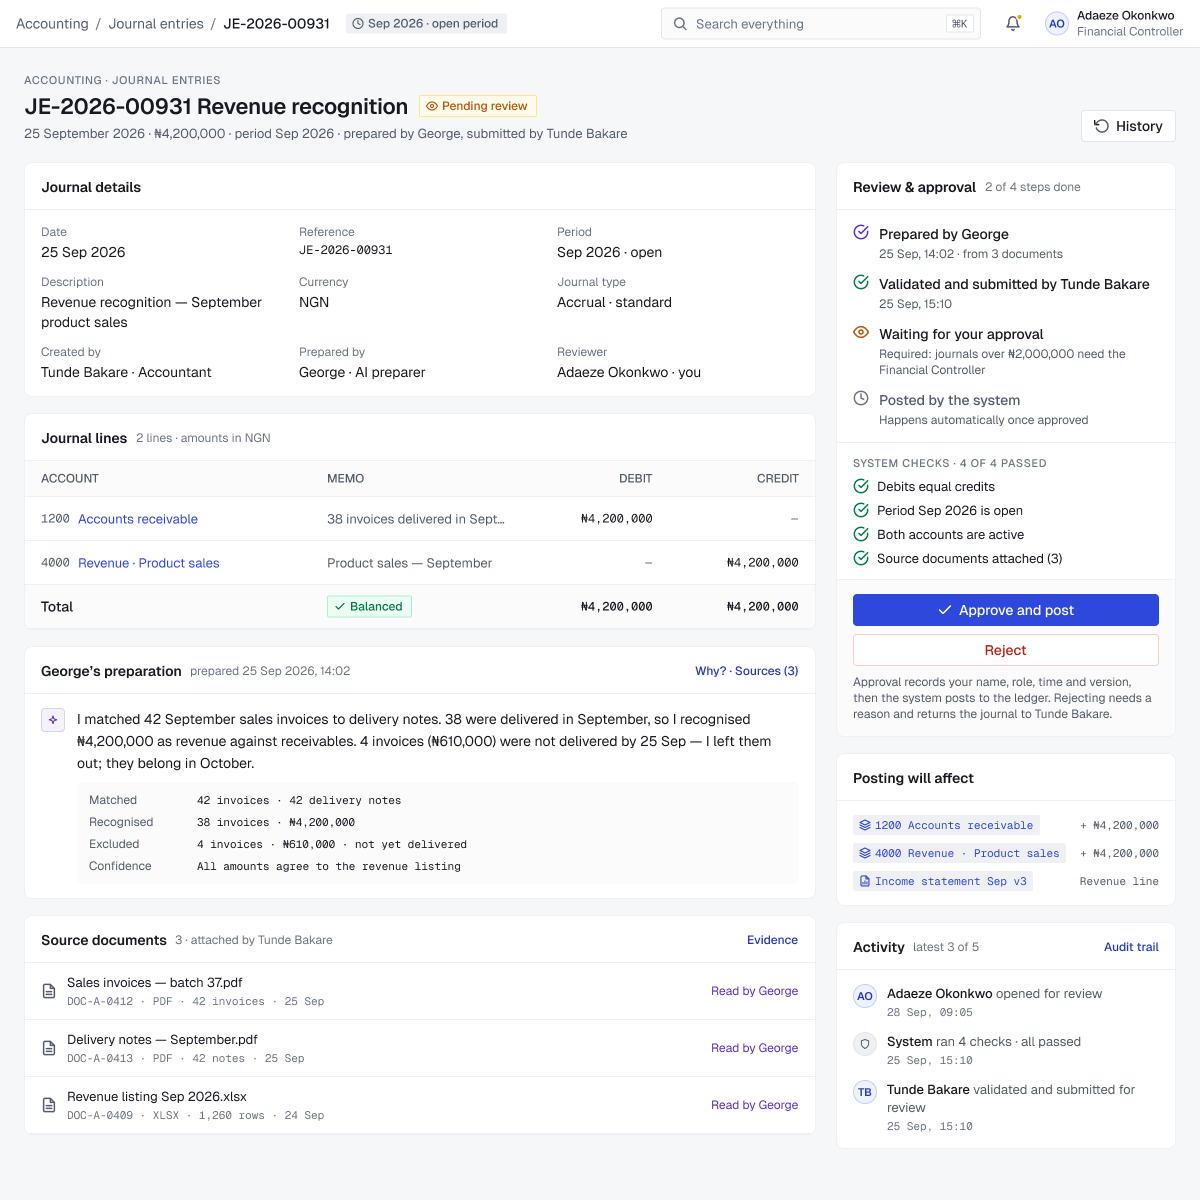Reject the journal entry
The height and width of the screenshot is (1200, 1200).
pyautogui.click(x=1006, y=650)
